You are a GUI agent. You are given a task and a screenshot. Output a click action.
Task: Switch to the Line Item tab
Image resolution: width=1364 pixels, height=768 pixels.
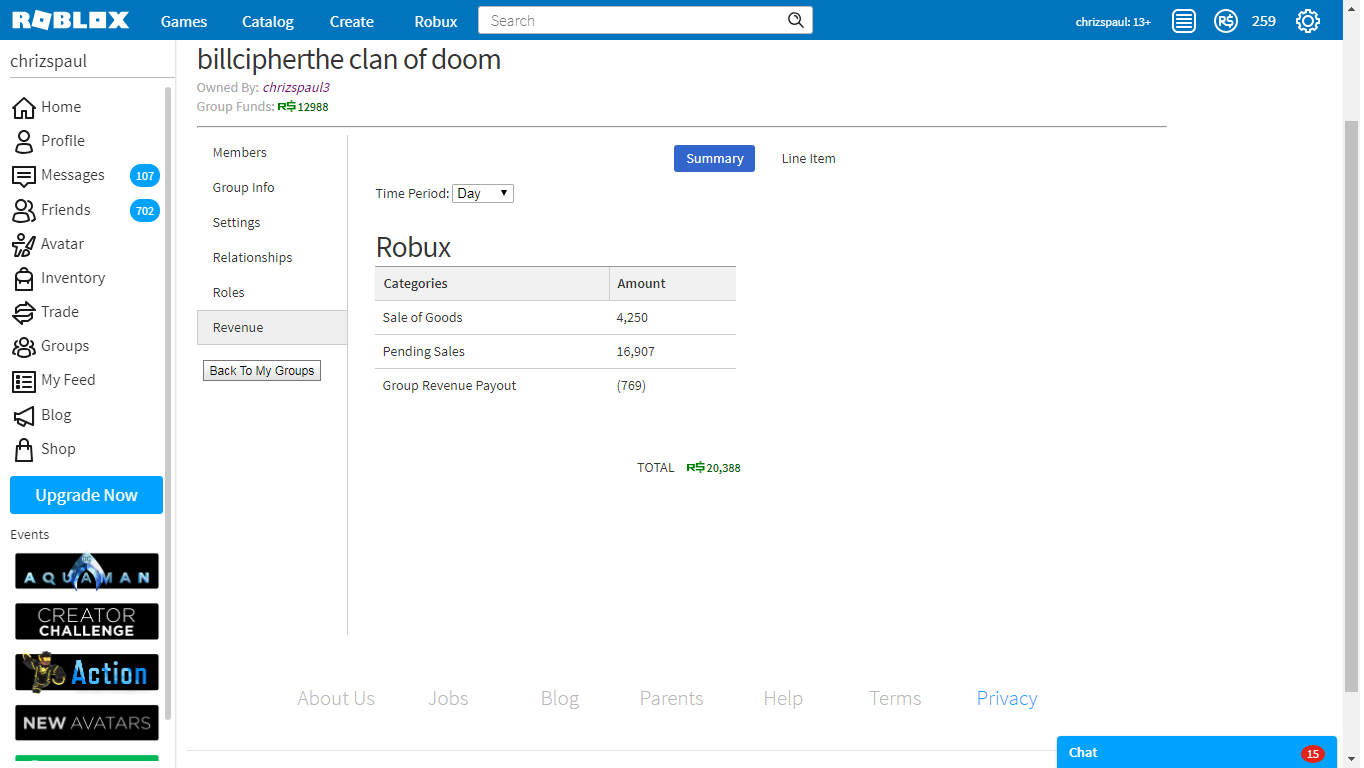tap(808, 158)
